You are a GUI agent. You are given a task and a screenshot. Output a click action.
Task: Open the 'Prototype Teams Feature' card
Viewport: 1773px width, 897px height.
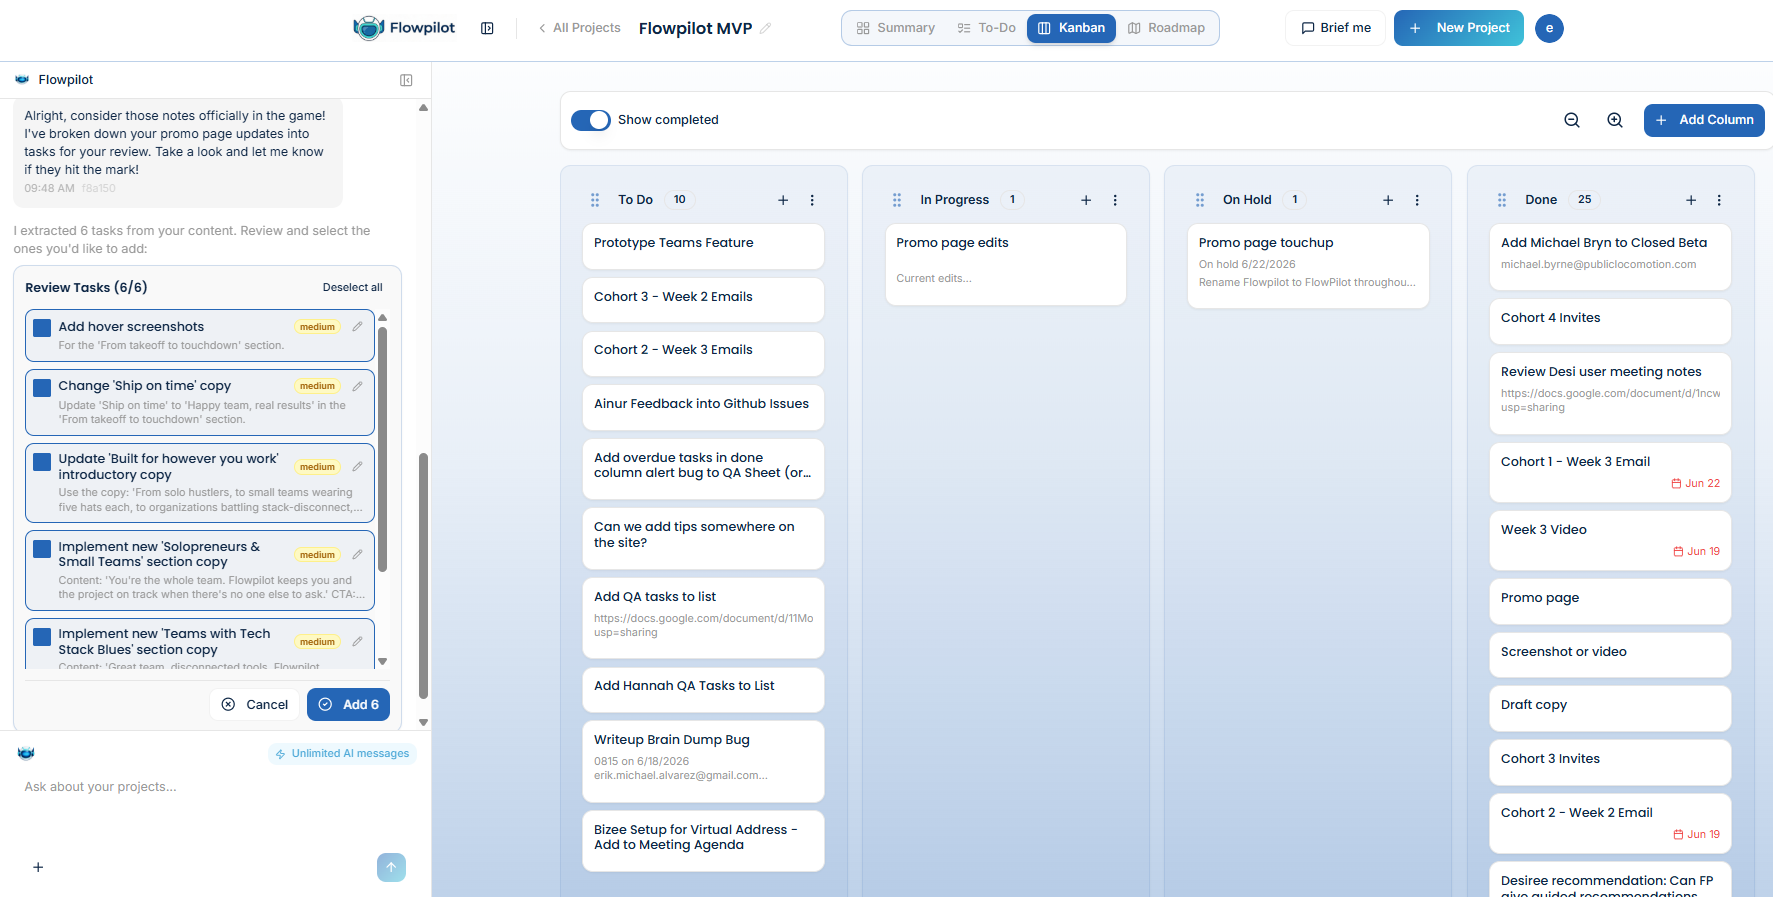click(x=703, y=246)
